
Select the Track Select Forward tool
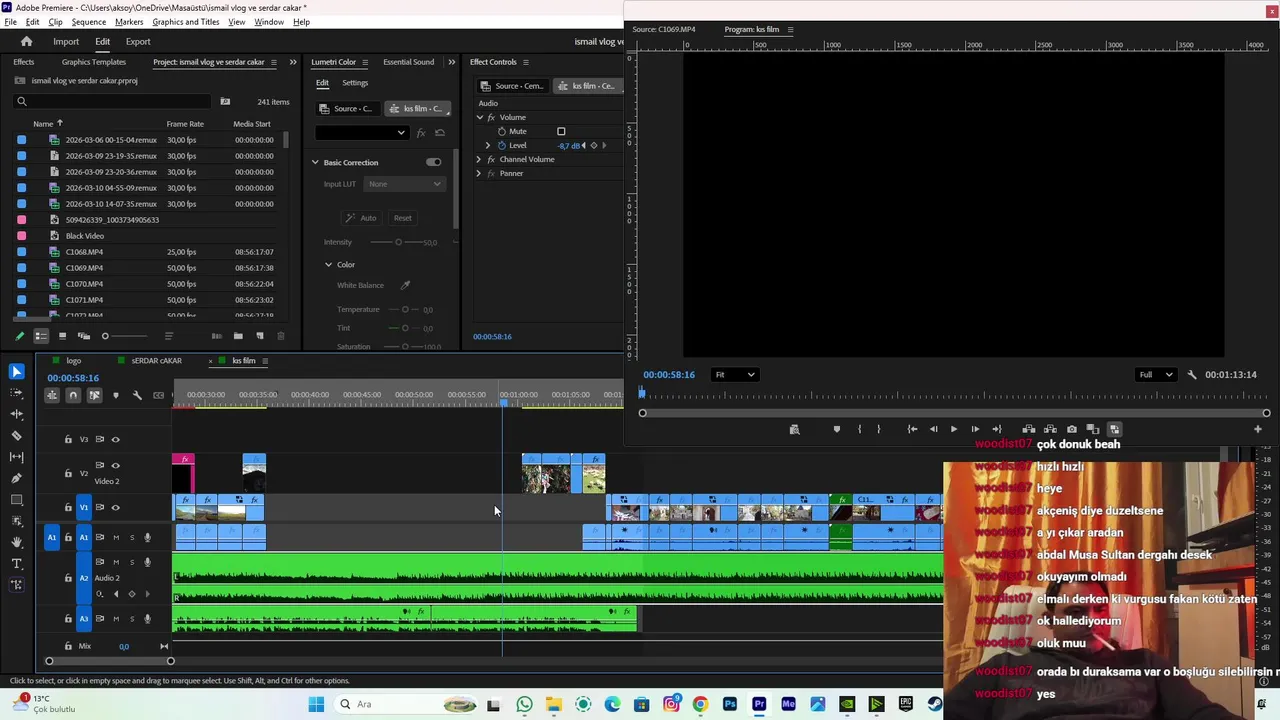click(x=16, y=392)
